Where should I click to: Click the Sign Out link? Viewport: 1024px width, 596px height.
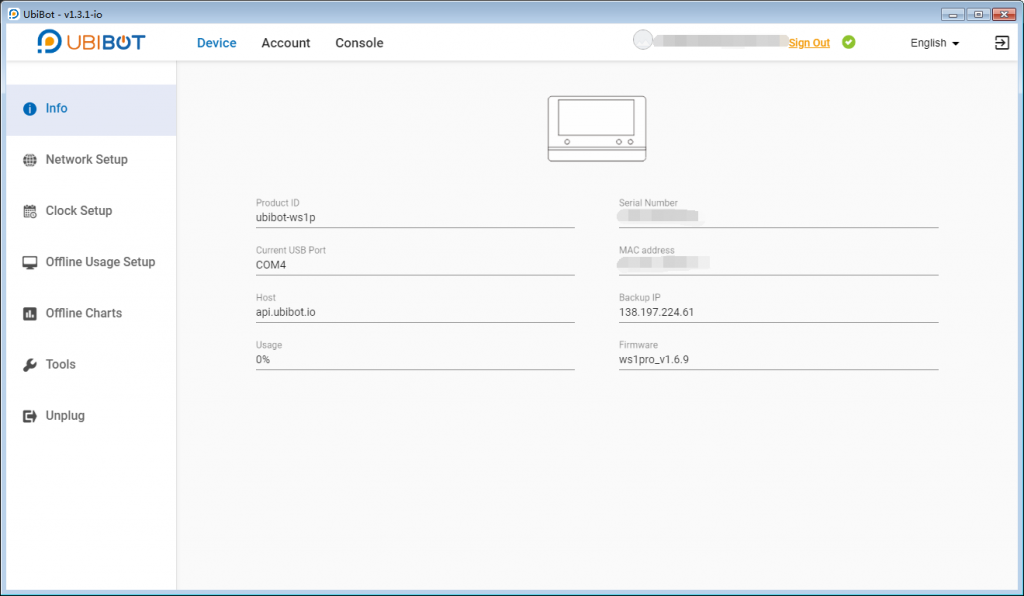coord(808,43)
